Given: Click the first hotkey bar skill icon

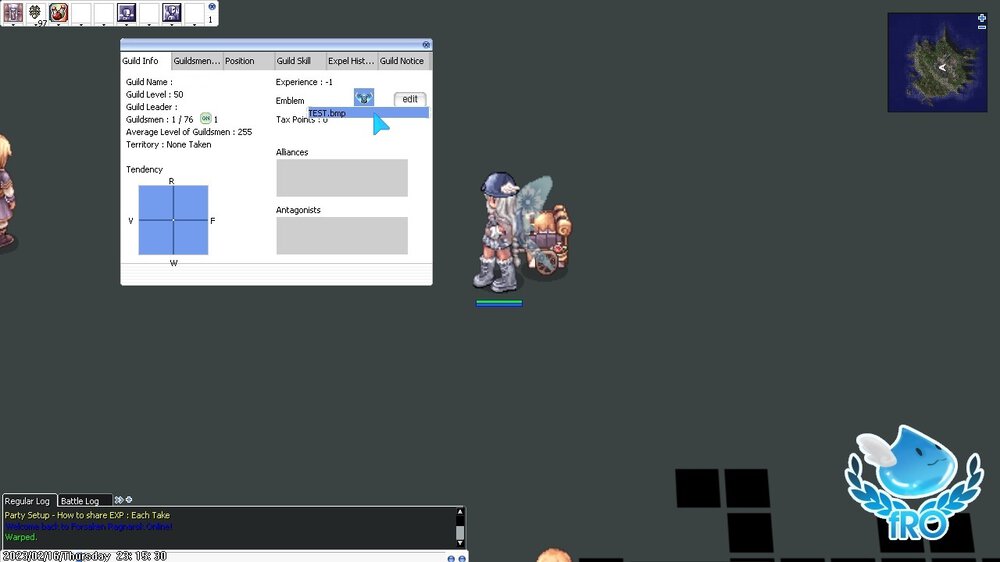Looking at the screenshot, I should [x=13, y=13].
